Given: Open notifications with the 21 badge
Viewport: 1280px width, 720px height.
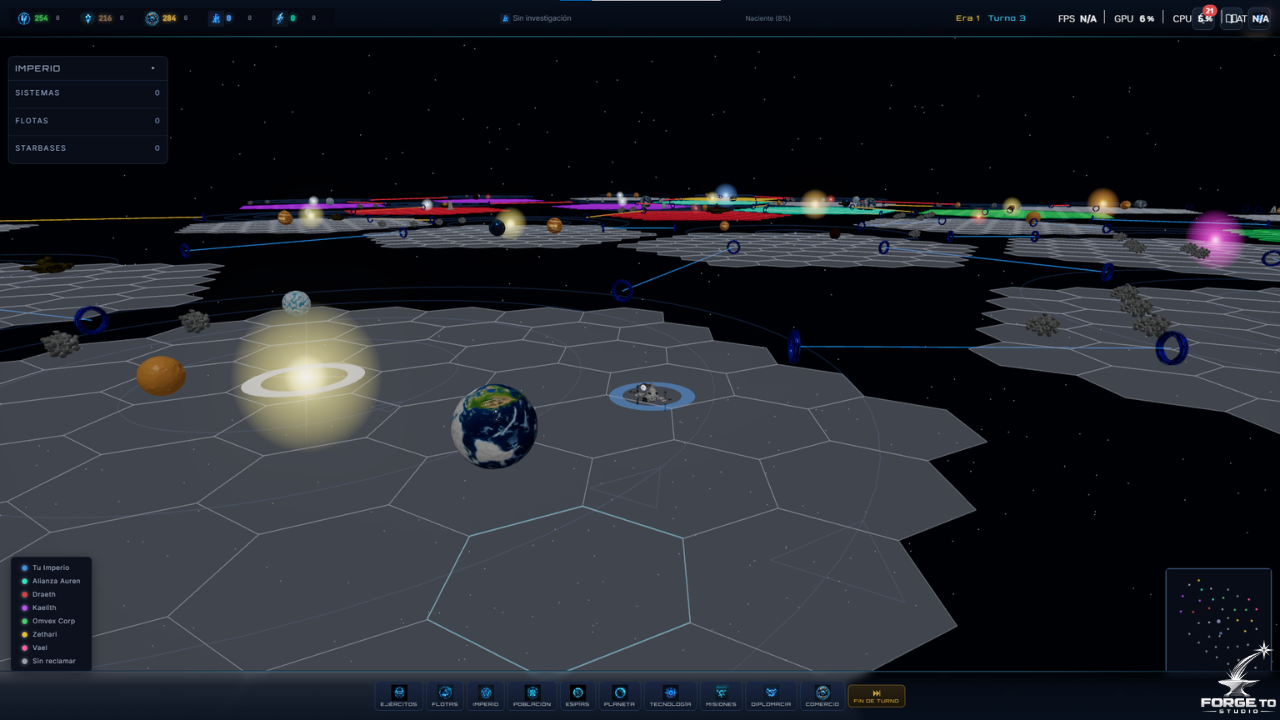Looking at the screenshot, I should 1203,18.
